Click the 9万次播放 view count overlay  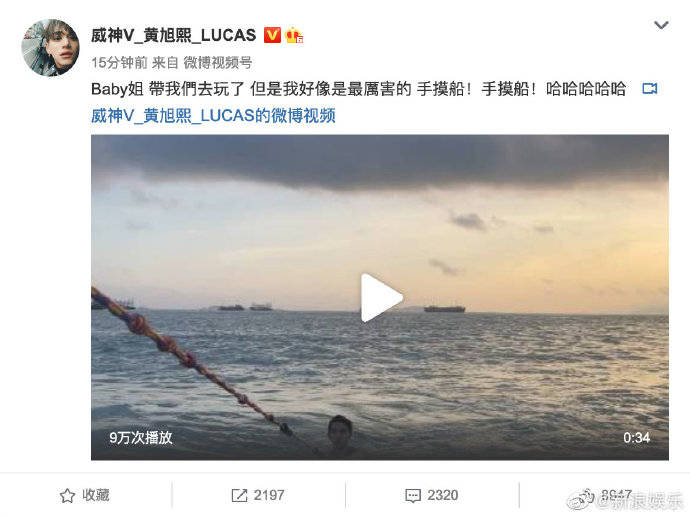[141, 438]
